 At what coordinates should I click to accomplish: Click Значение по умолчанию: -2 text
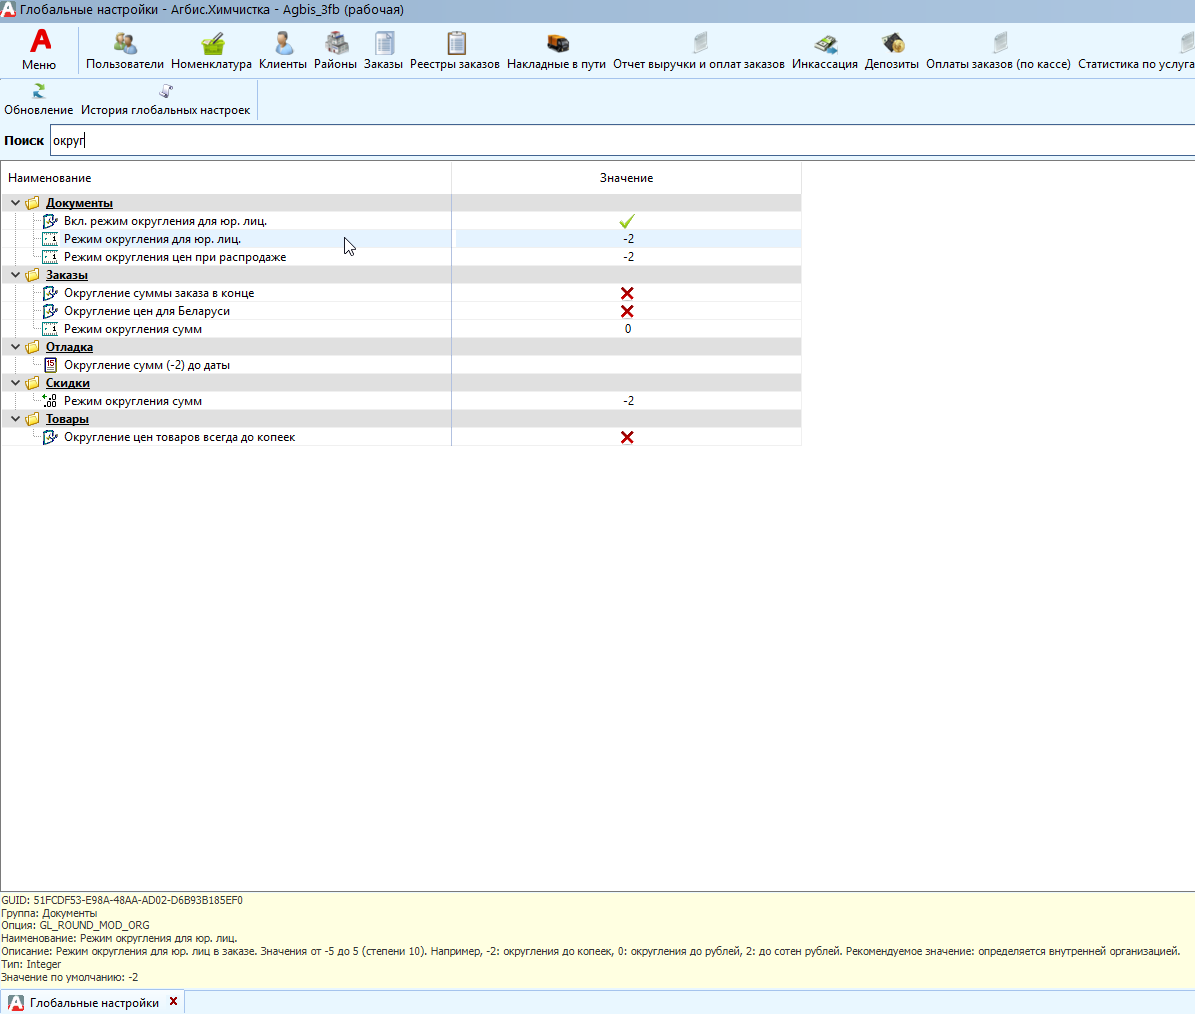70,977
